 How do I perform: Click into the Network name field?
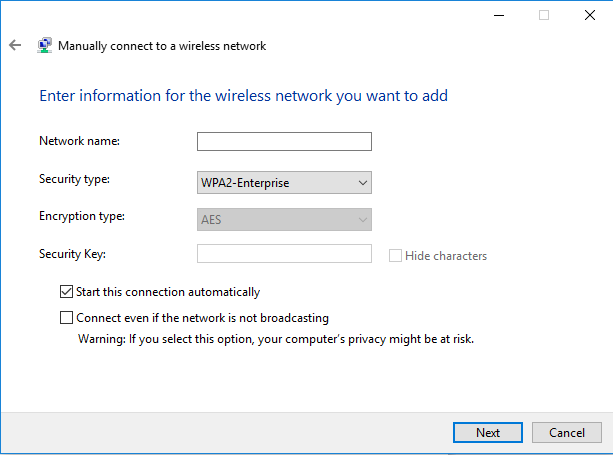click(x=284, y=142)
